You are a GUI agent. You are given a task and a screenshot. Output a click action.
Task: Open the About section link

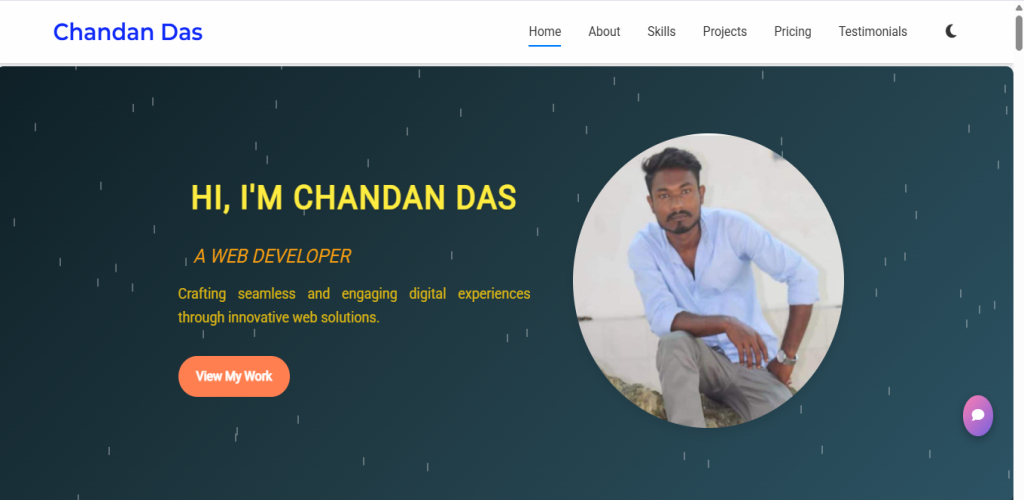[604, 31]
